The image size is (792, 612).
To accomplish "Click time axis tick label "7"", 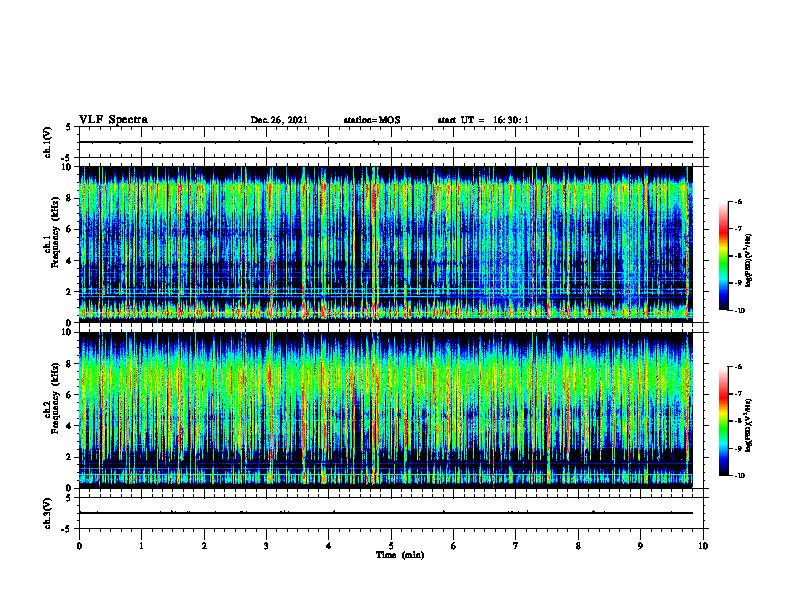I will click(x=516, y=546).
